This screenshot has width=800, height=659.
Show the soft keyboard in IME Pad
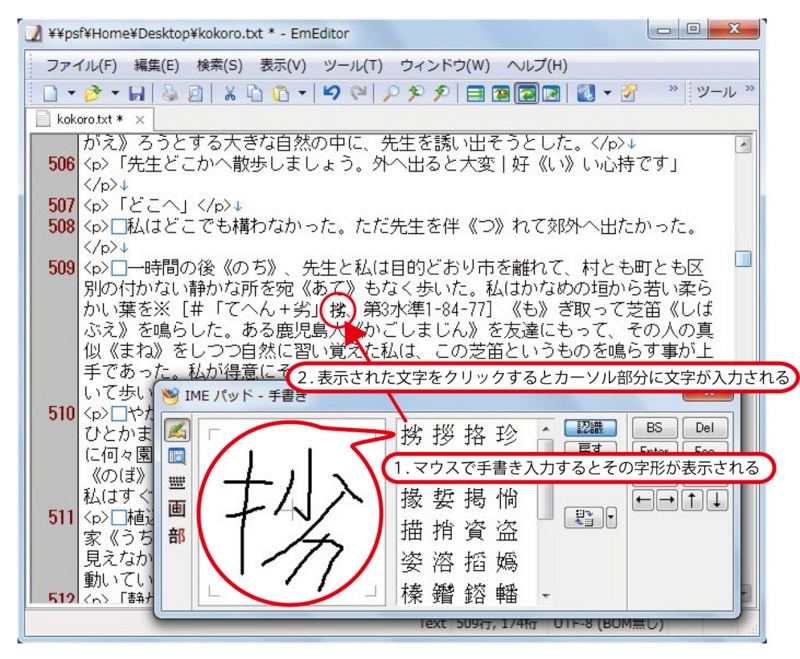coord(176,481)
